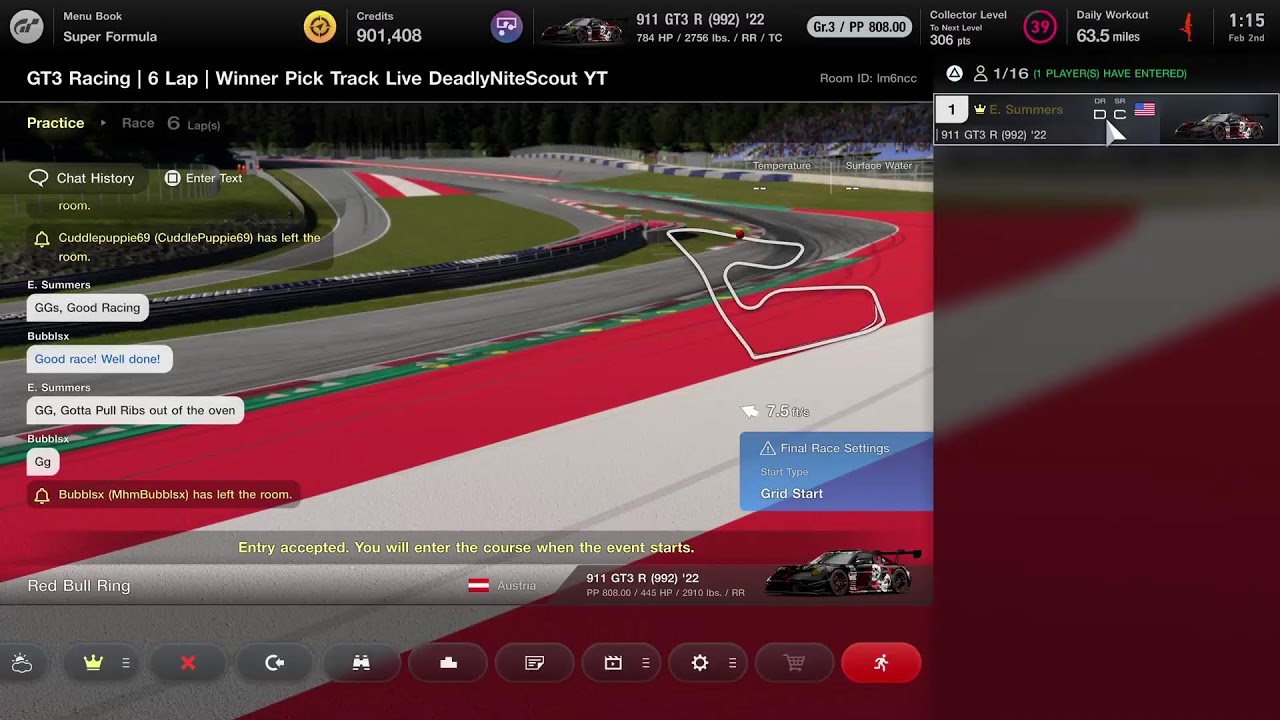1280x720 pixels.
Task: Select the 911 GT3 R car thumbnail in header
Action: (x=582, y=29)
